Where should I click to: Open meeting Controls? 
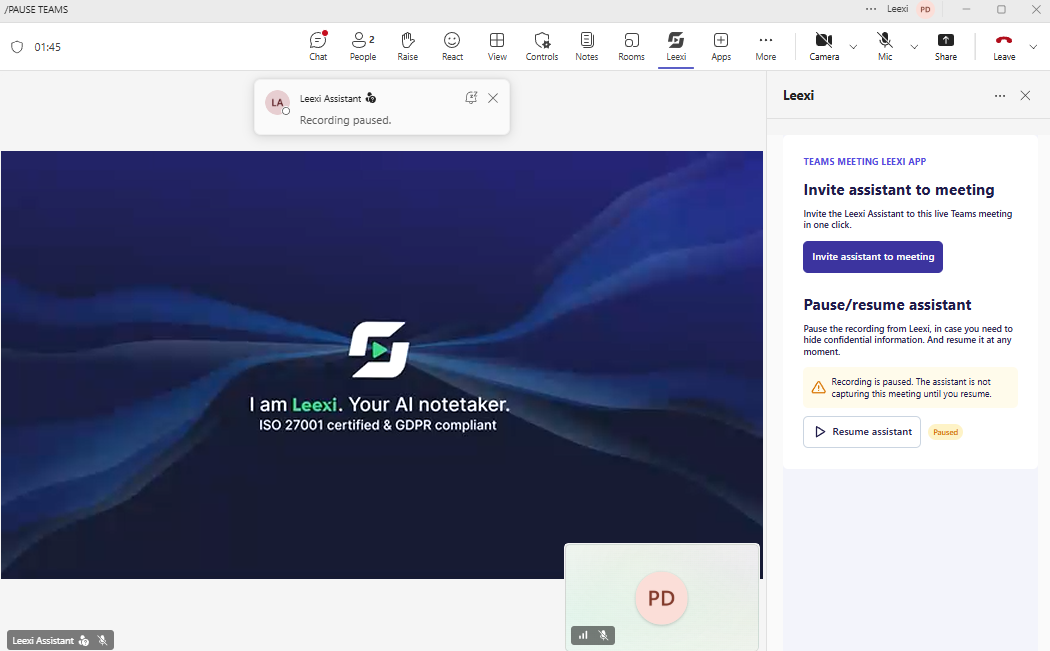click(542, 47)
